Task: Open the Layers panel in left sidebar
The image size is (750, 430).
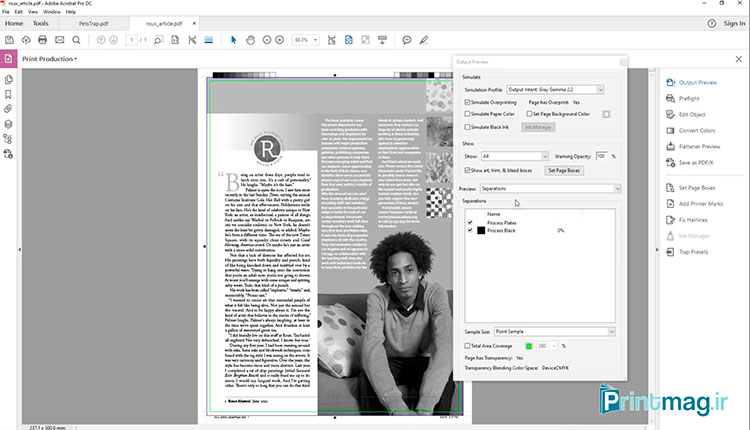Action: point(8,124)
